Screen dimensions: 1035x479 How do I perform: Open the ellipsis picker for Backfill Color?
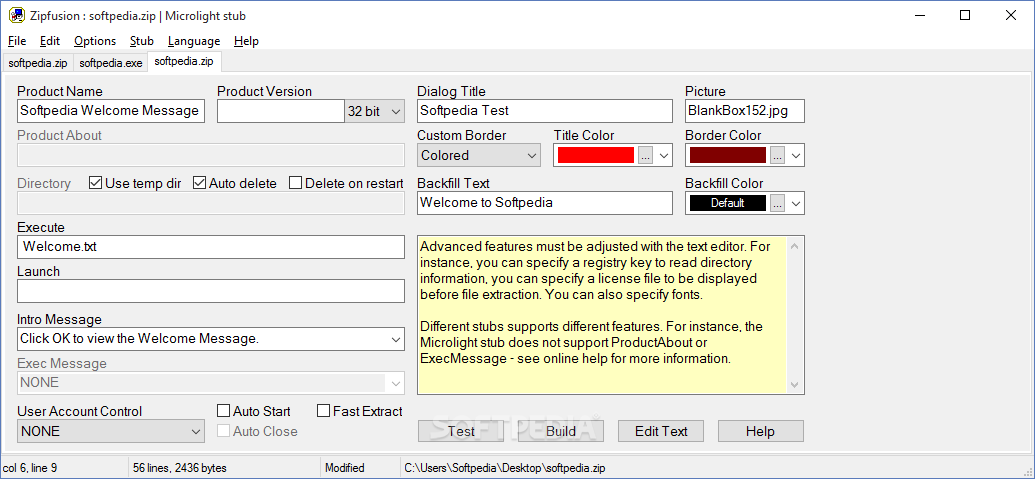point(778,203)
